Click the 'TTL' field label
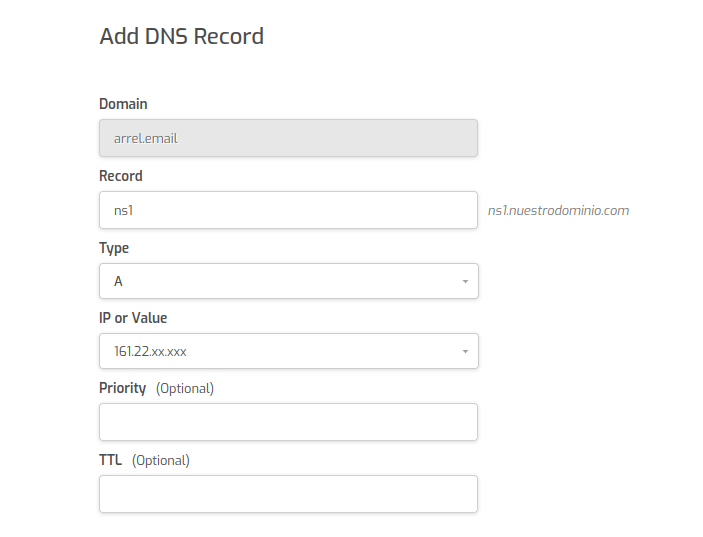The image size is (703, 537). [111, 460]
